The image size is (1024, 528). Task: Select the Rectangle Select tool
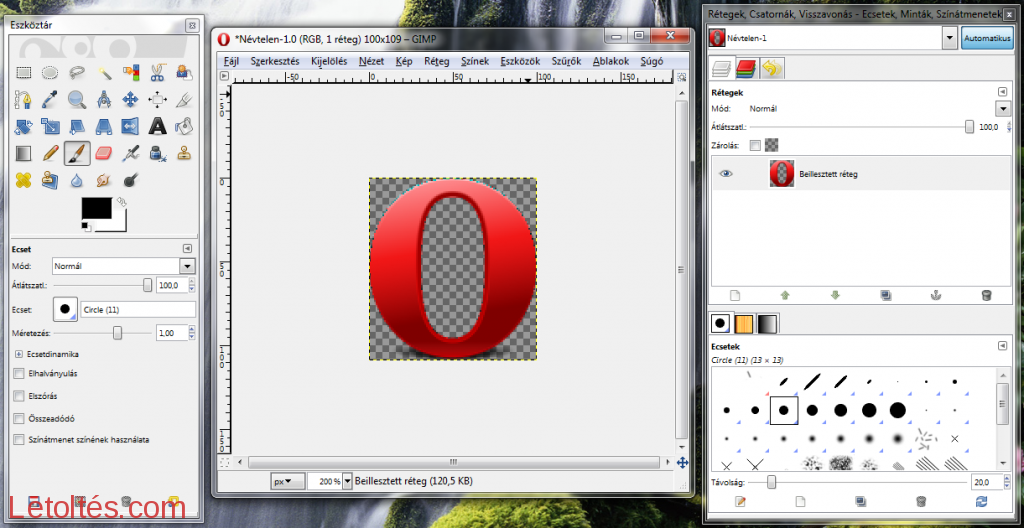tap(24, 73)
